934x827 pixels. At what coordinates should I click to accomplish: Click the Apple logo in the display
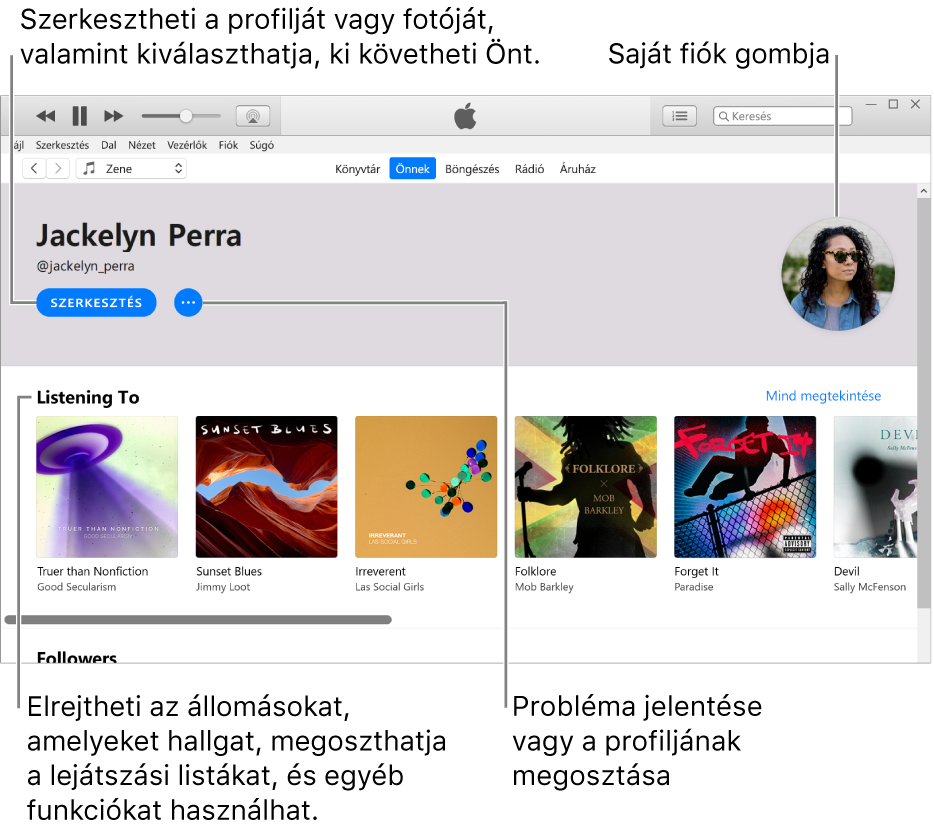point(465,116)
